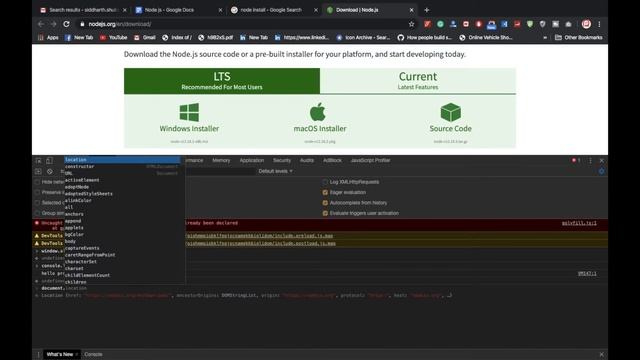Image resolution: width=640 pixels, height=360 pixels.
Task: Open the Default levels dropdown
Action: [276, 171]
